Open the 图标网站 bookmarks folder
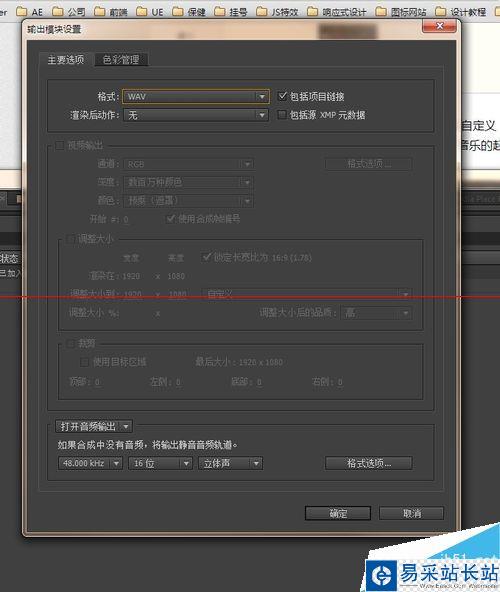Viewport: 500px width, 592px height. [x=401, y=12]
